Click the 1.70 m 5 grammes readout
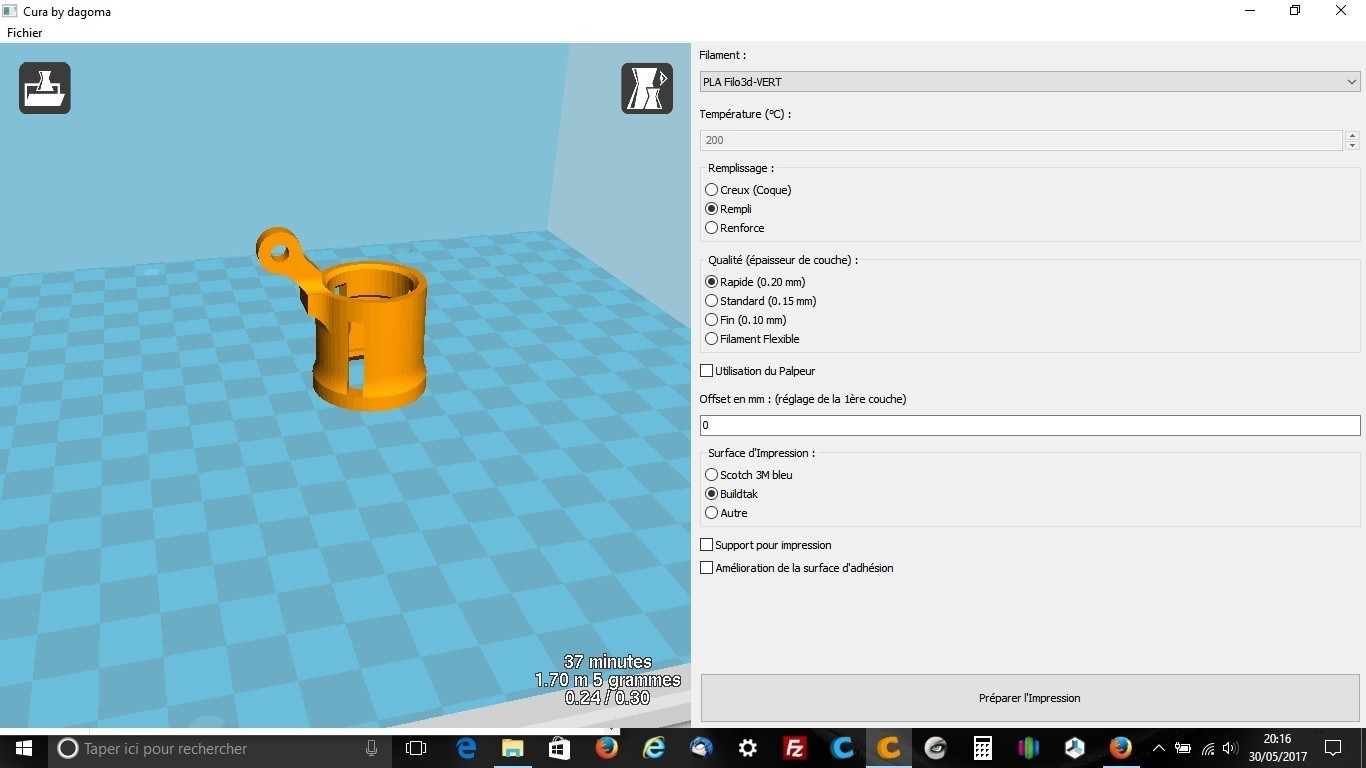 click(x=608, y=680)
